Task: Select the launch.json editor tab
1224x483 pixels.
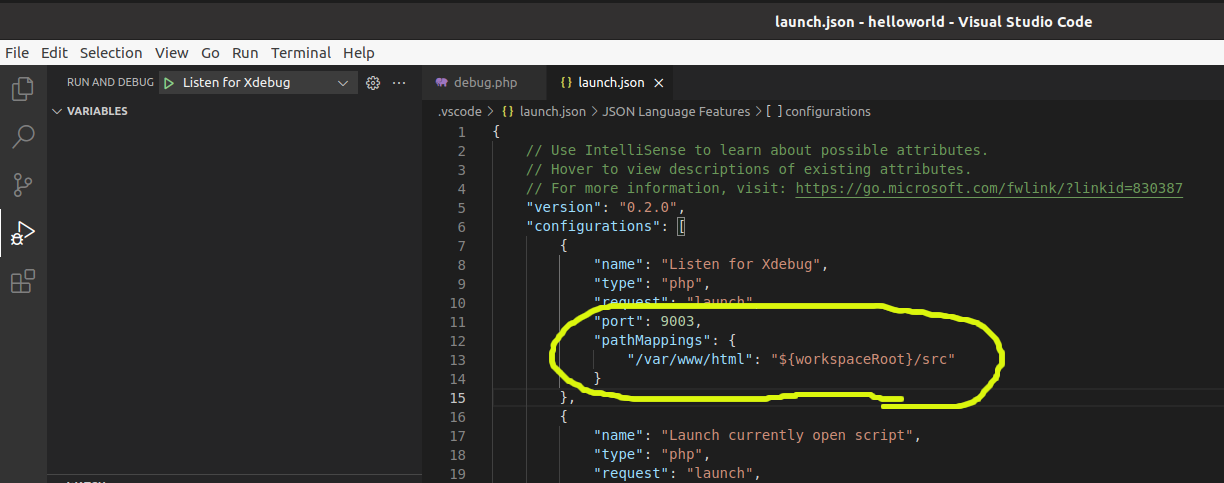Action: click(612, 83)
